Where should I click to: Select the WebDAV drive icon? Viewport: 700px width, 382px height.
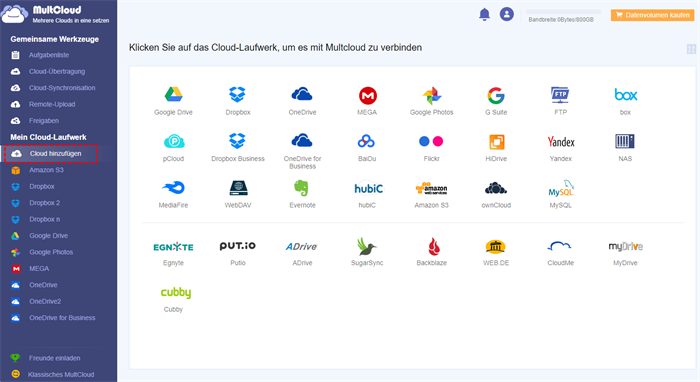pyautogui.click(x=238, y=188)
